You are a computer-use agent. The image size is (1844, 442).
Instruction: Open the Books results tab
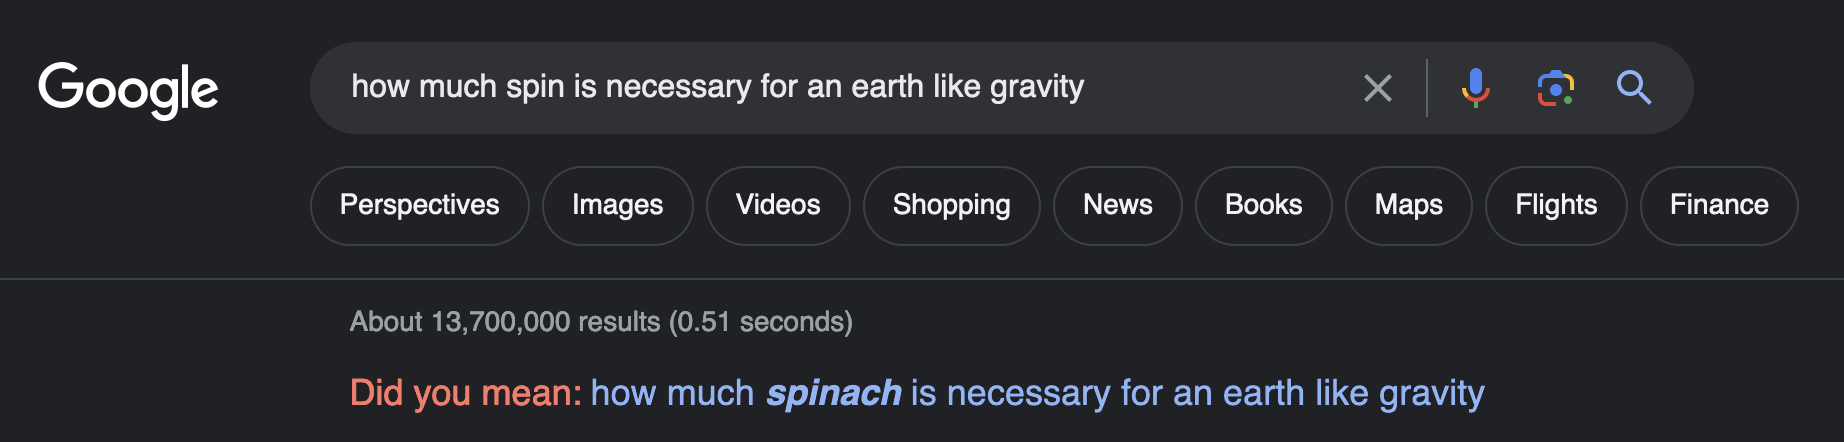[x=1264, y=205]
